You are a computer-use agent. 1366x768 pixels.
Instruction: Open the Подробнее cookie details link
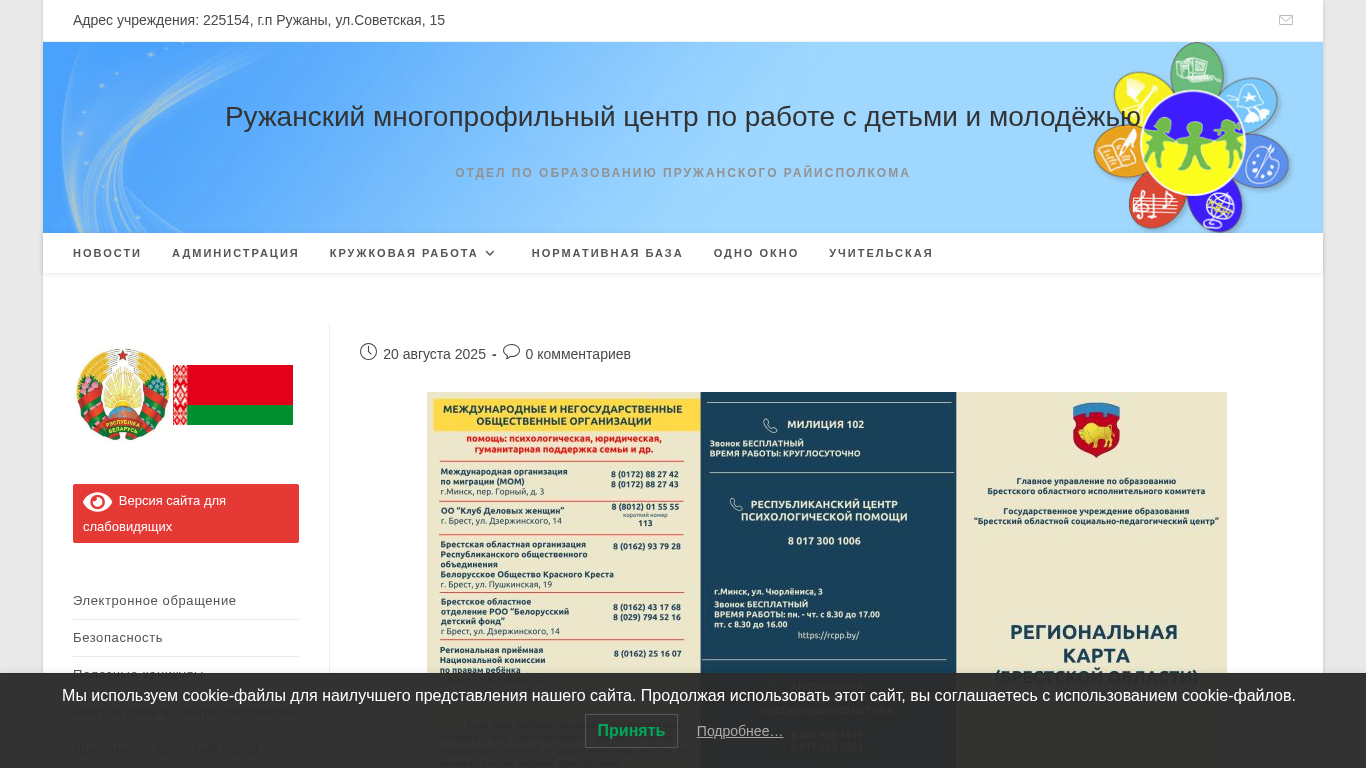[740, 731]
